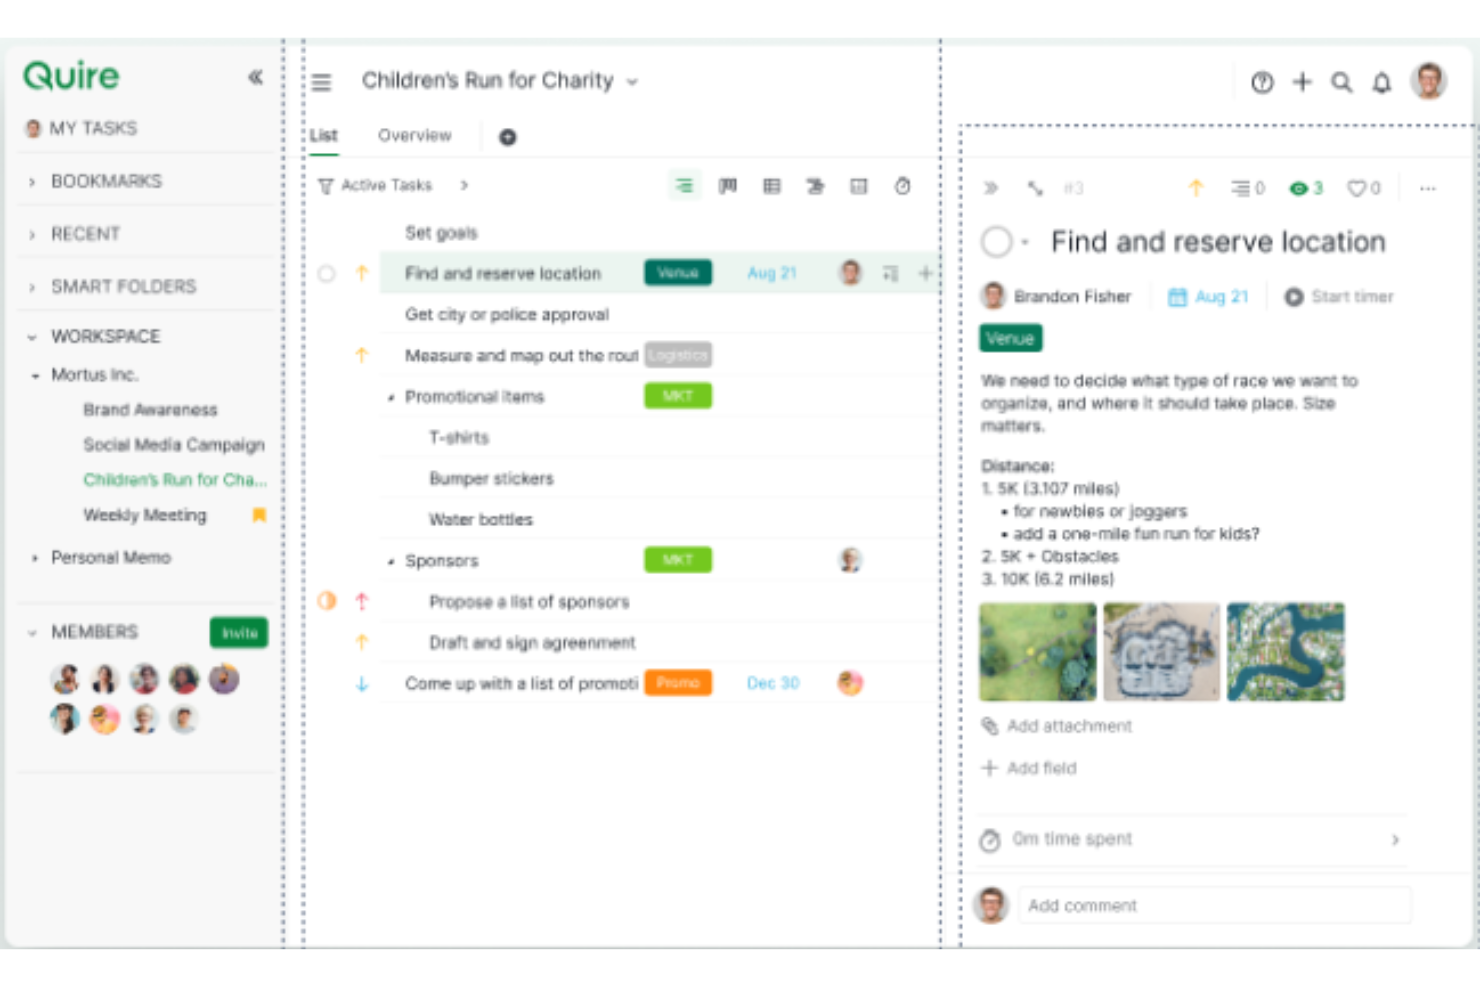Open the help question mark icon
Viewport: 1480px width, 987px height.
coord(1262,83)
